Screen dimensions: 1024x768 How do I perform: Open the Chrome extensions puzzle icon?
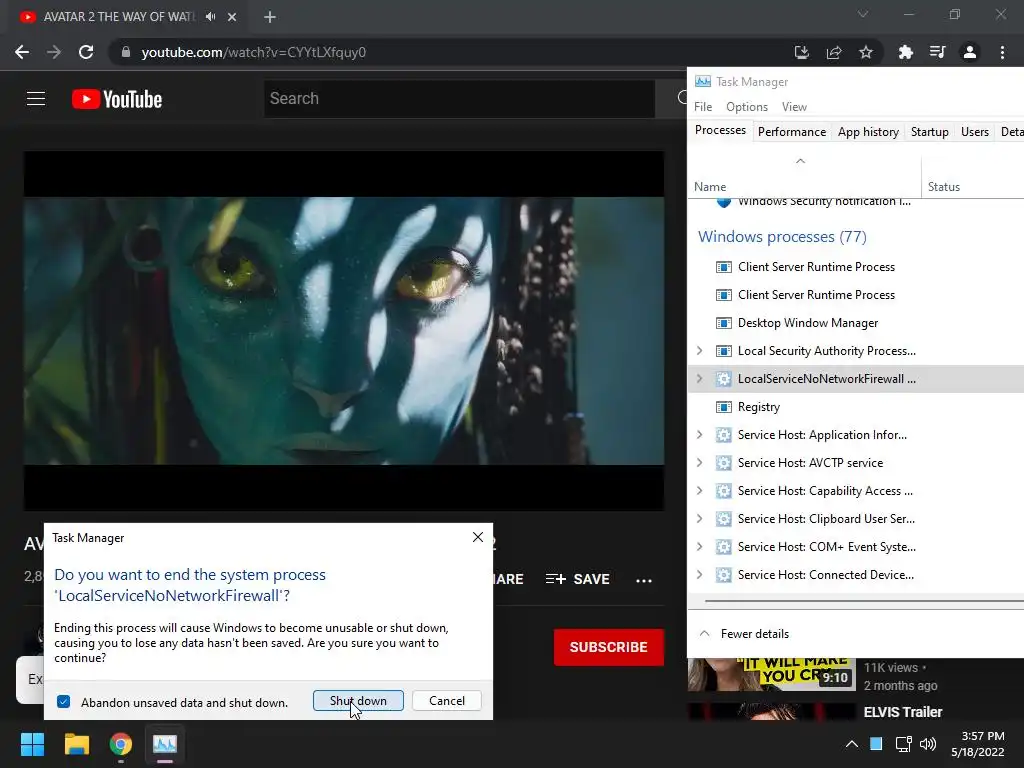click(x=906, y=52)
